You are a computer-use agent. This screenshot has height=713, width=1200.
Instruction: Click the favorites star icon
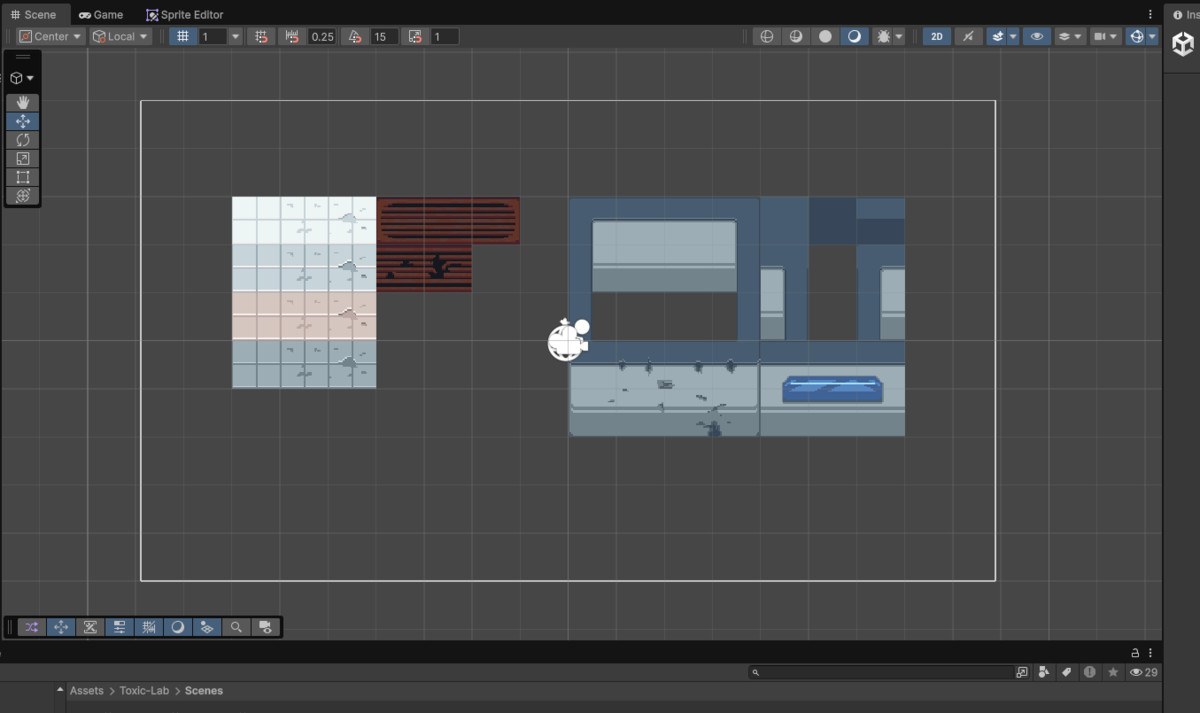click(x=1113, y=672)
